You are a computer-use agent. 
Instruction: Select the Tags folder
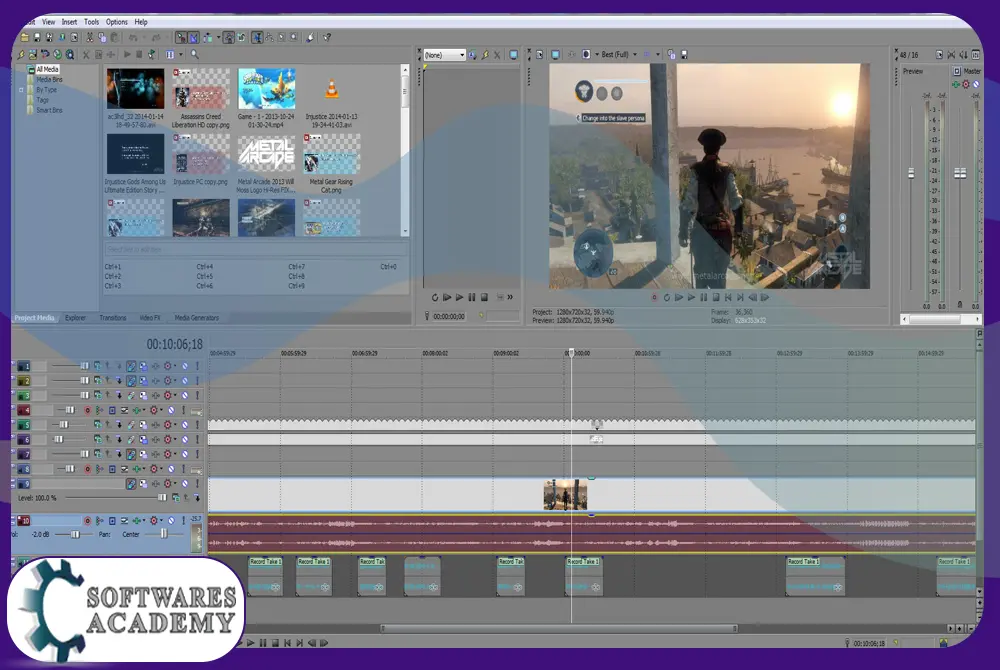pyautogui.click(x=42, y=100)
